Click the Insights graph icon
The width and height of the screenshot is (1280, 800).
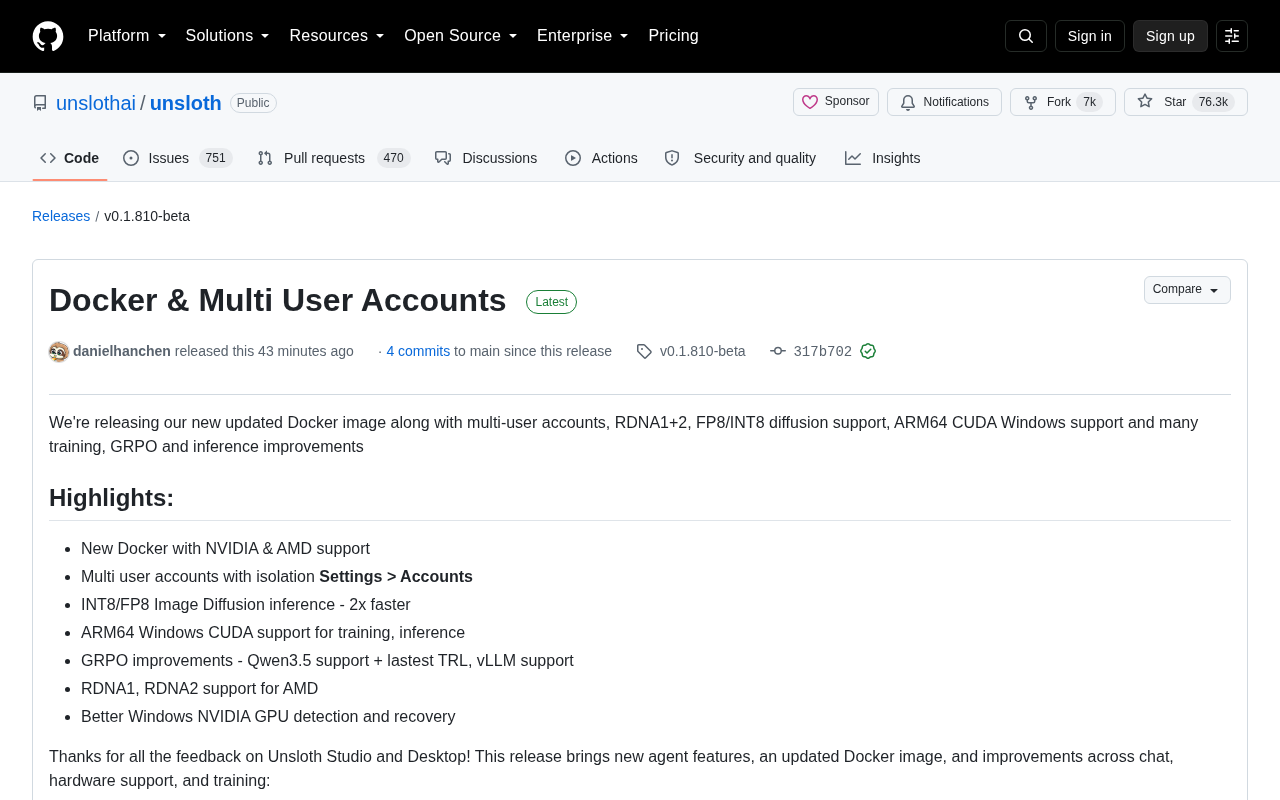tap(853, 158)
